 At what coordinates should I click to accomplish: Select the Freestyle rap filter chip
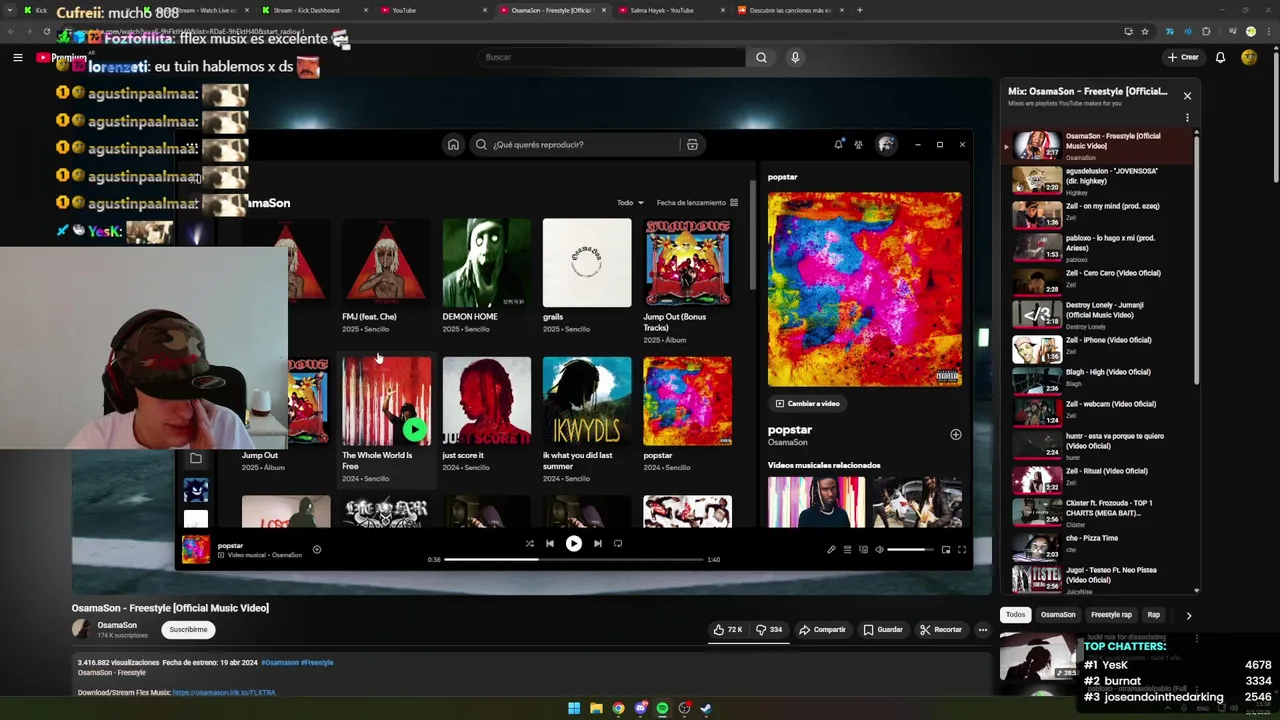[1111, 615]
